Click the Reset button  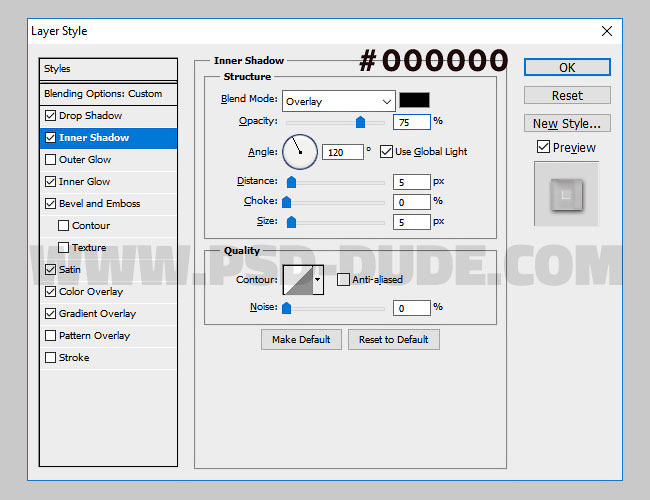click(x=567, y=95)
